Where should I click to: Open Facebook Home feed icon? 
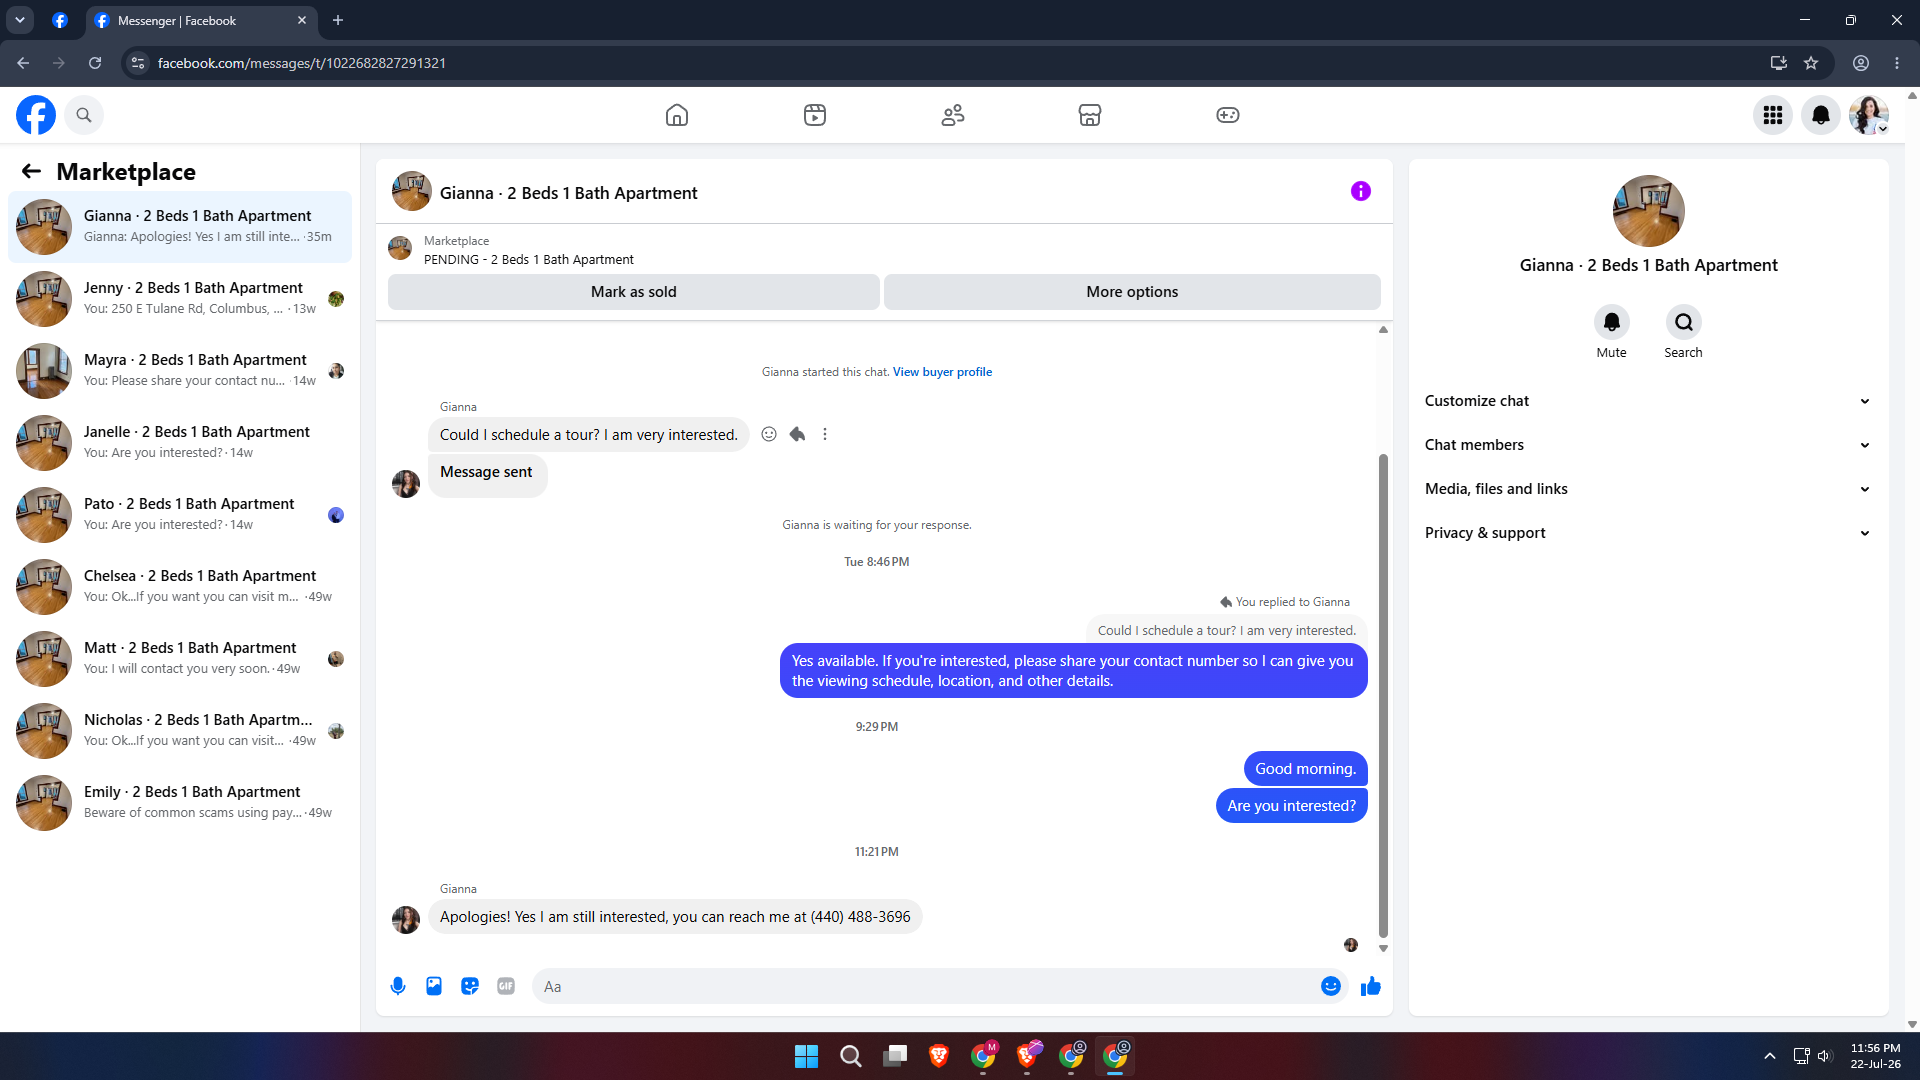[x=677, y=115]
